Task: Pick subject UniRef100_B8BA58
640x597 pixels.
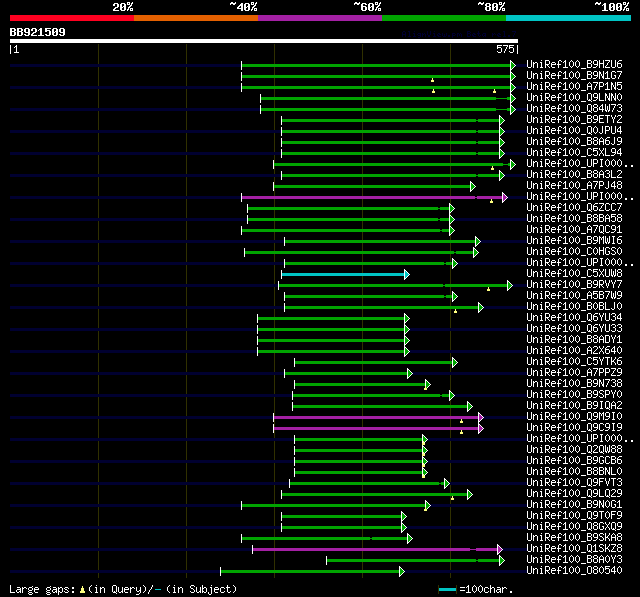Action: [x=574, y=219]
